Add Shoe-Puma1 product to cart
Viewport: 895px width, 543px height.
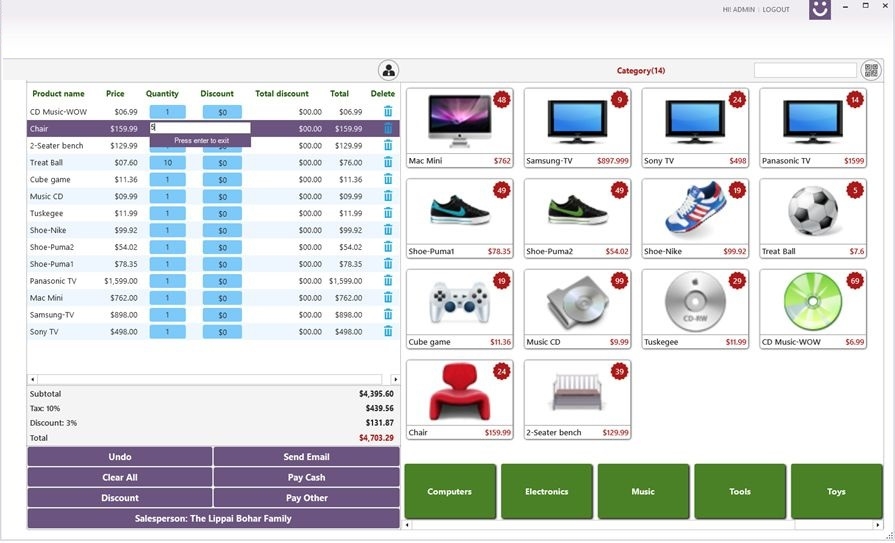[459, 218]
